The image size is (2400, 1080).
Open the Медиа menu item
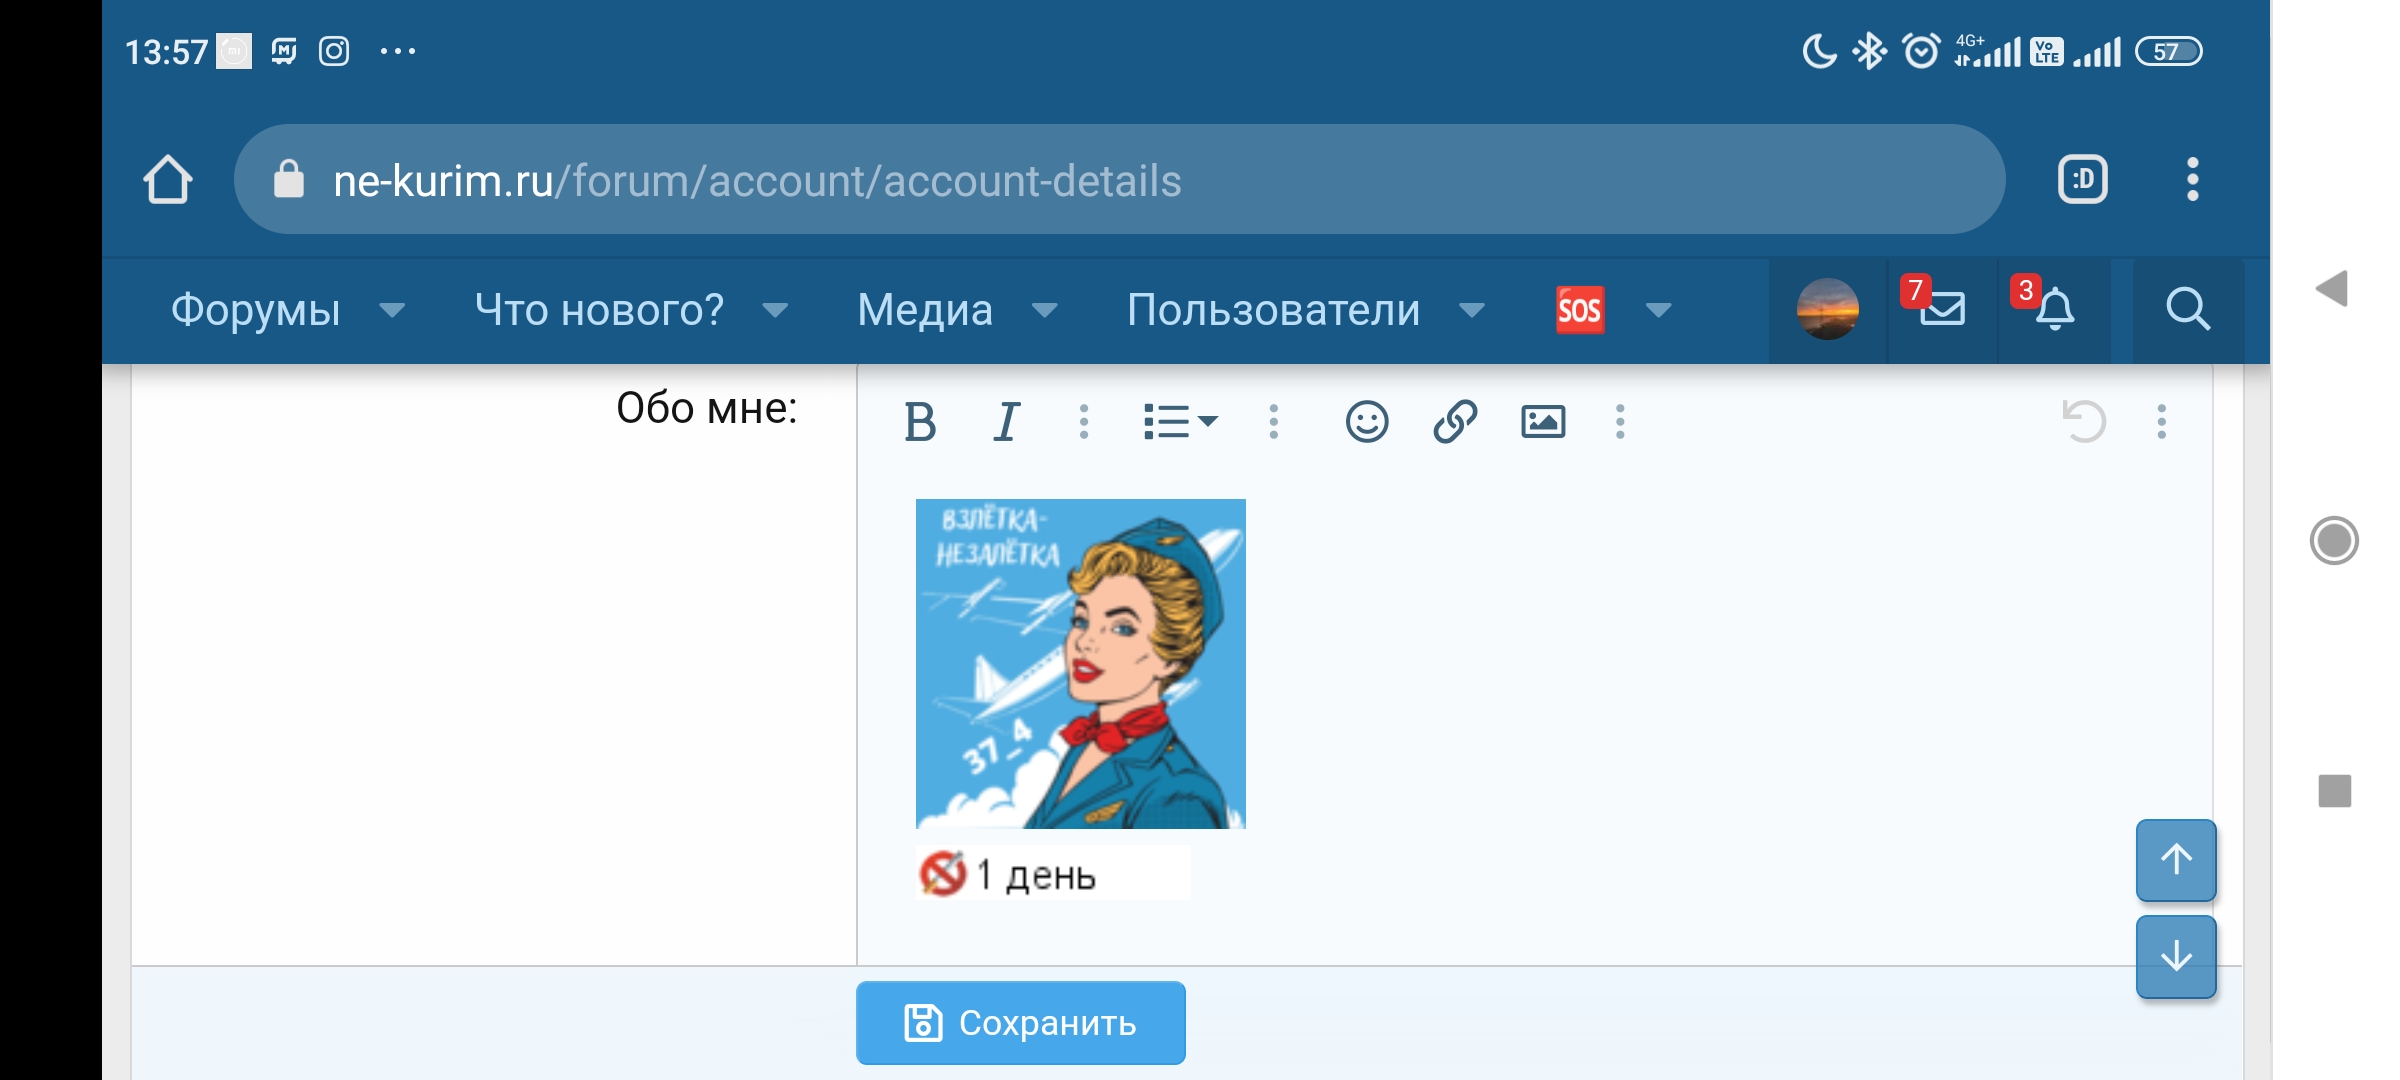925,310
